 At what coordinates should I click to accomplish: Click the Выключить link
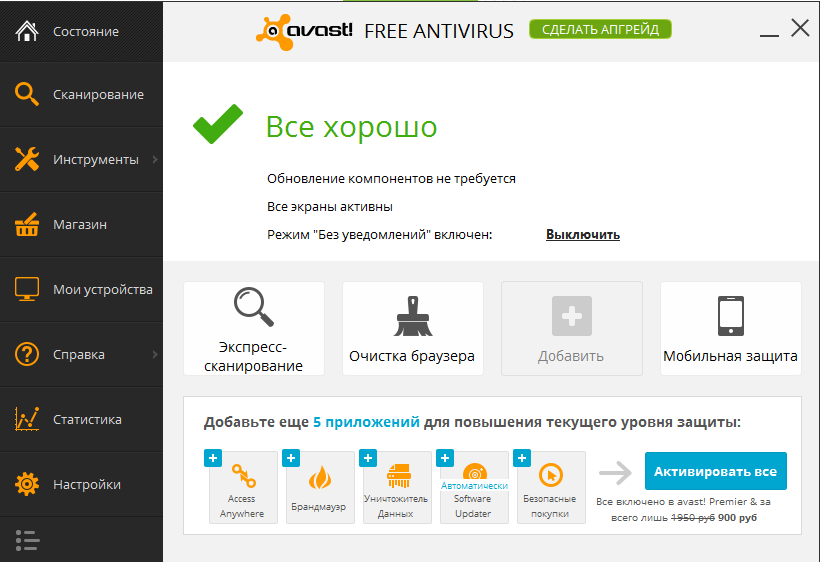583,234
